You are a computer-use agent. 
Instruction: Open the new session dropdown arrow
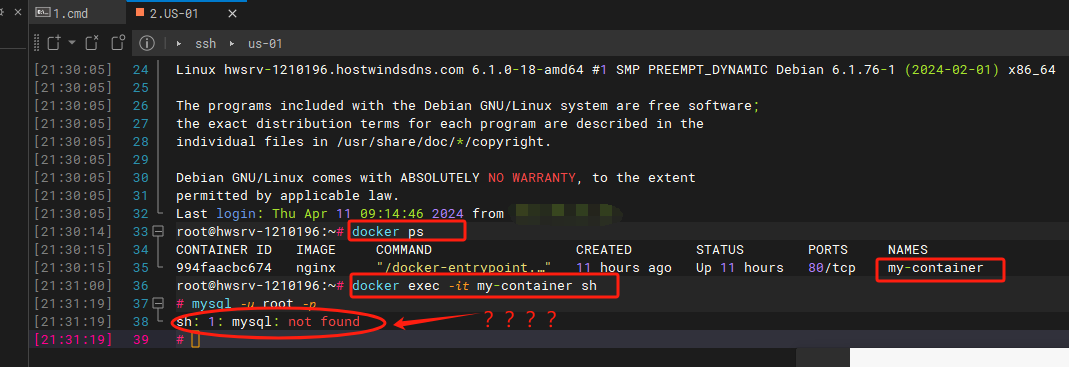click(72, 43)
